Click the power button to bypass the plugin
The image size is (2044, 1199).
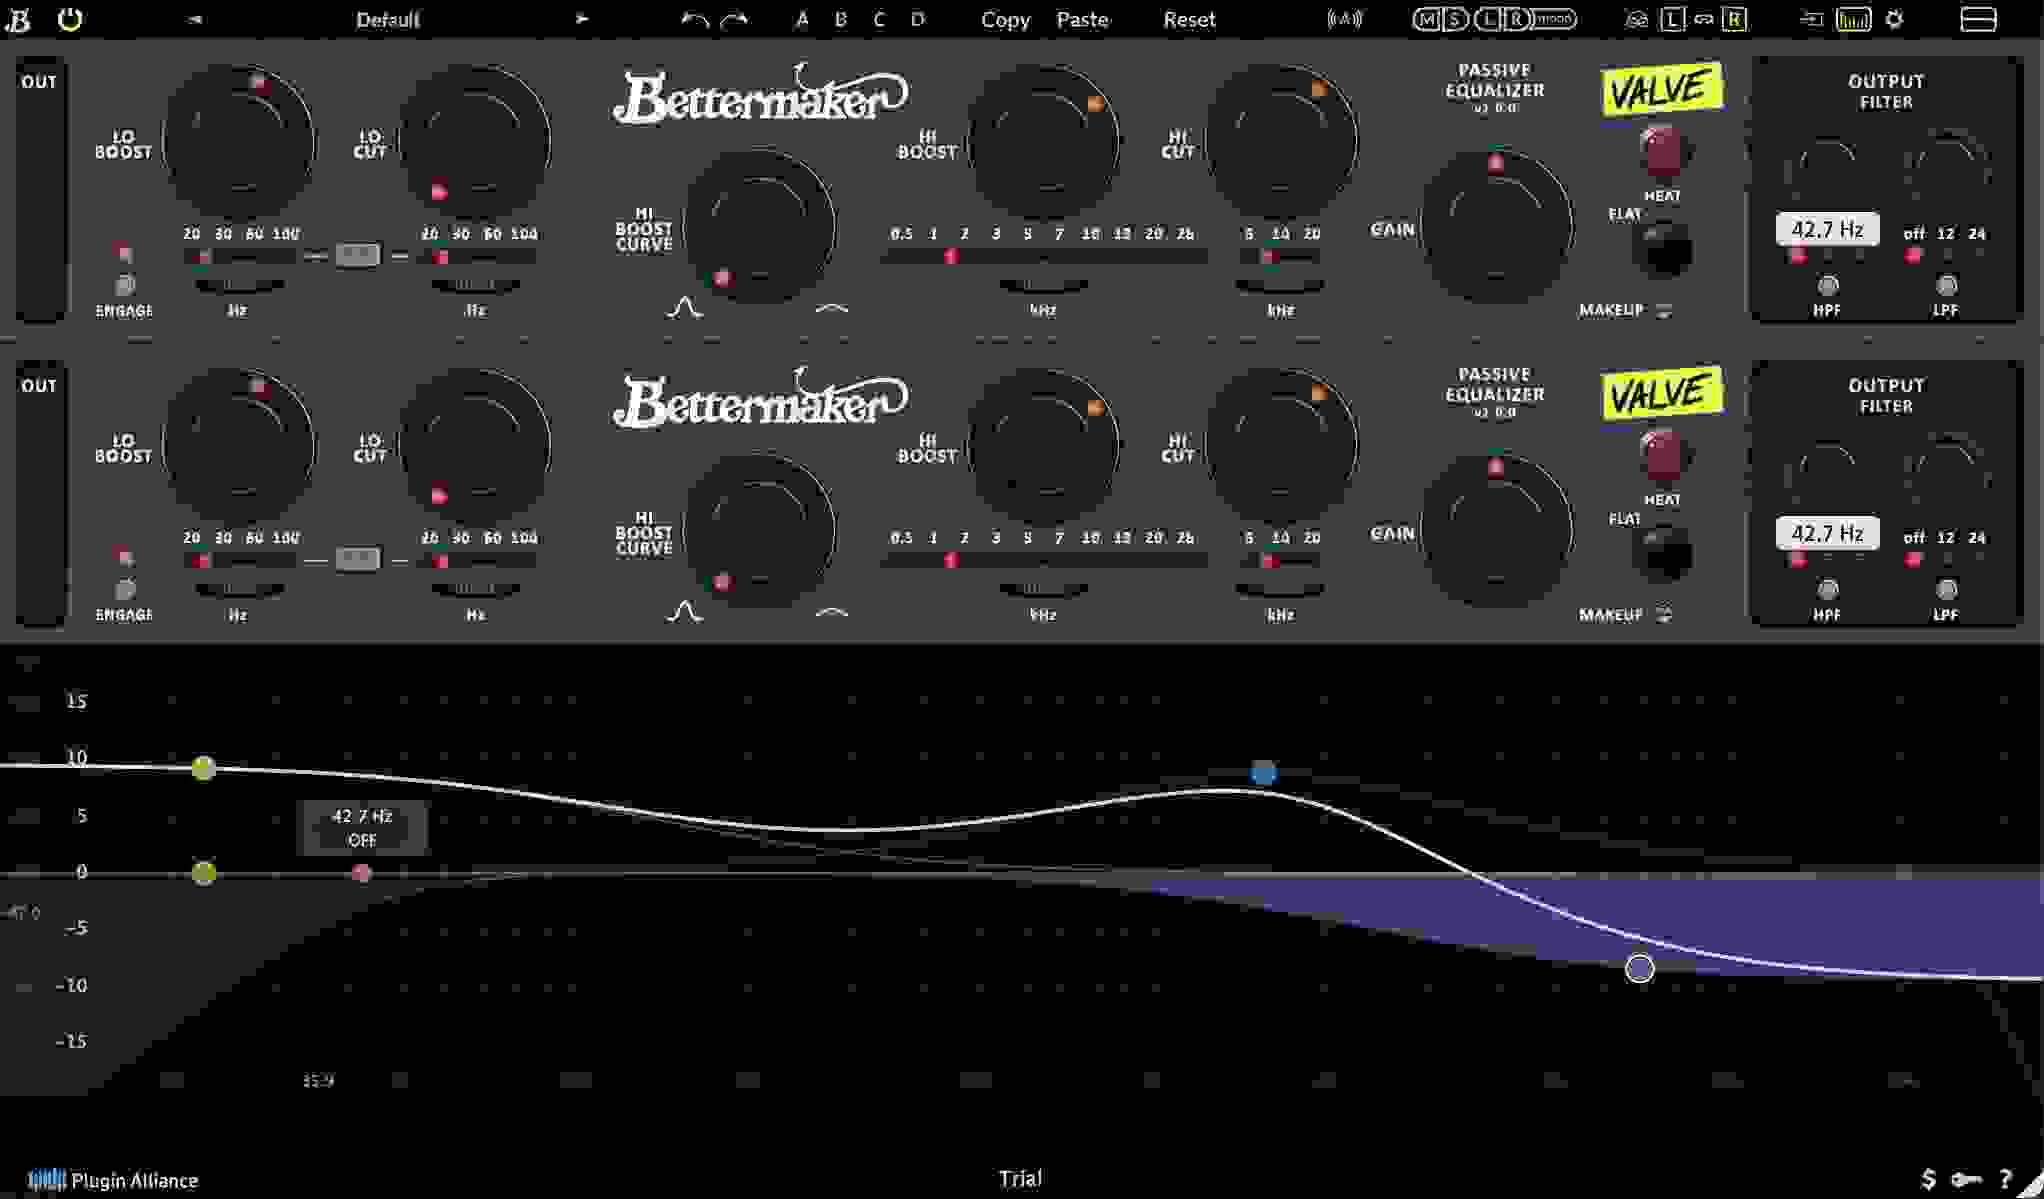tap(68, 18)
